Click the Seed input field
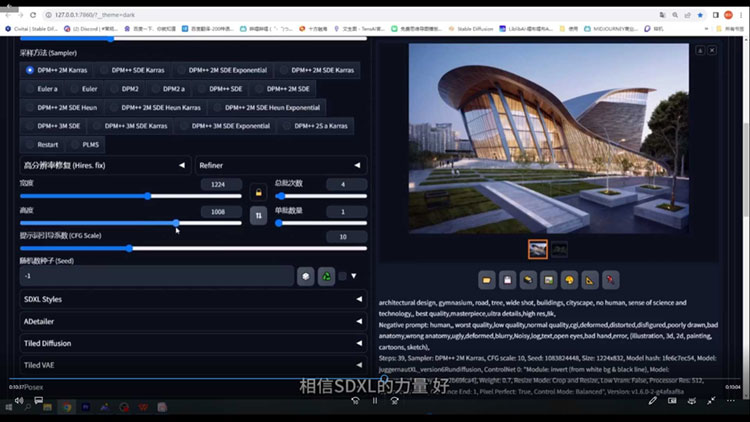This screenshot has height=422, width=750. [155, 275]
